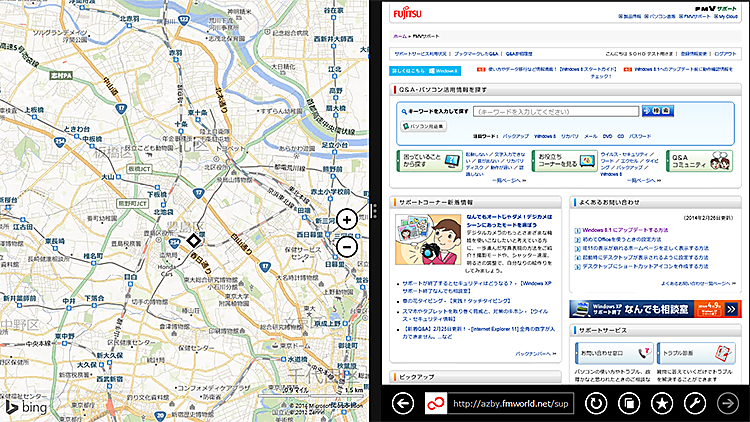Viewport: 750px width, 422px height.
Task: Open the wrench Page tools in Internet Explorer
Action: (x=695, y=404)
